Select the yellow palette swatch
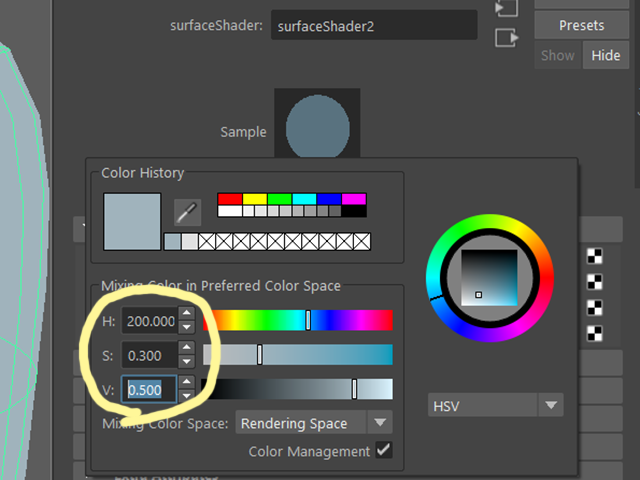The image size is (640, 480). click(x=255, y=199)
